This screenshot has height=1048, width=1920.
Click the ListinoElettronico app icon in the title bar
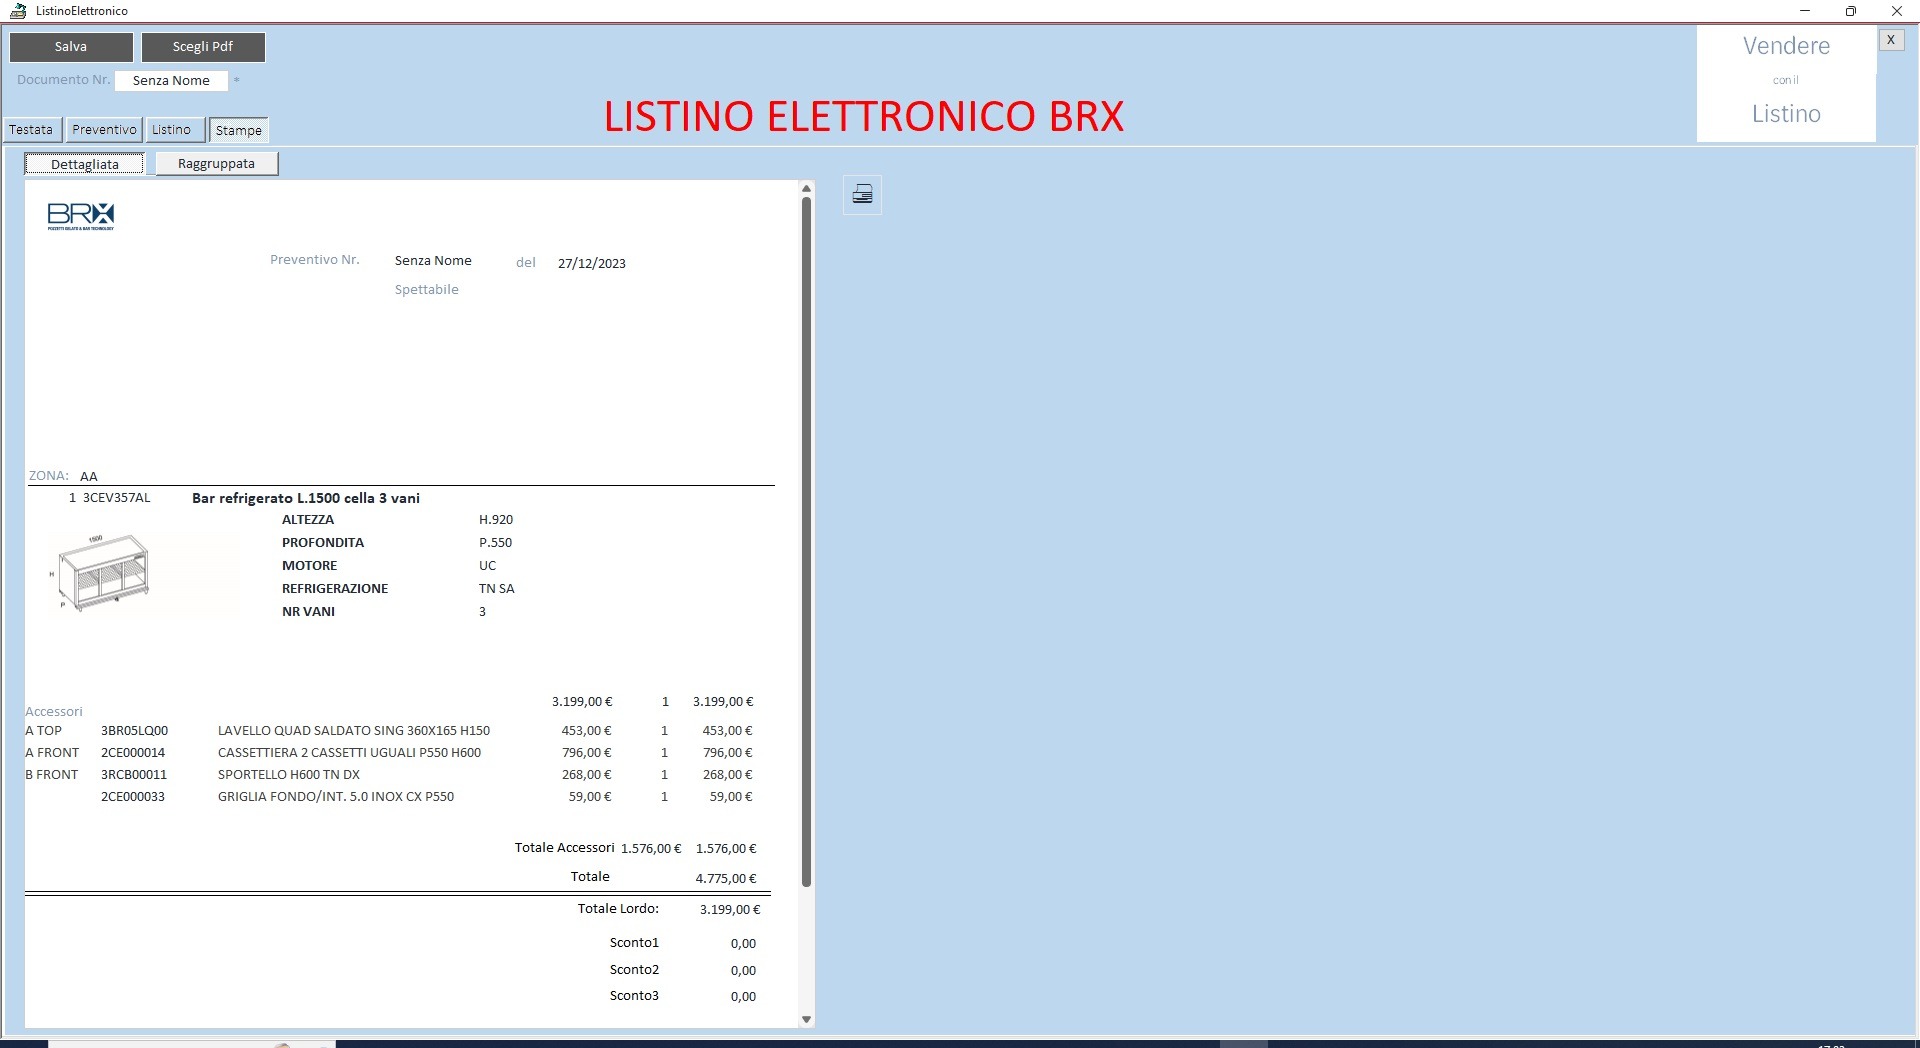coord(18,11)
